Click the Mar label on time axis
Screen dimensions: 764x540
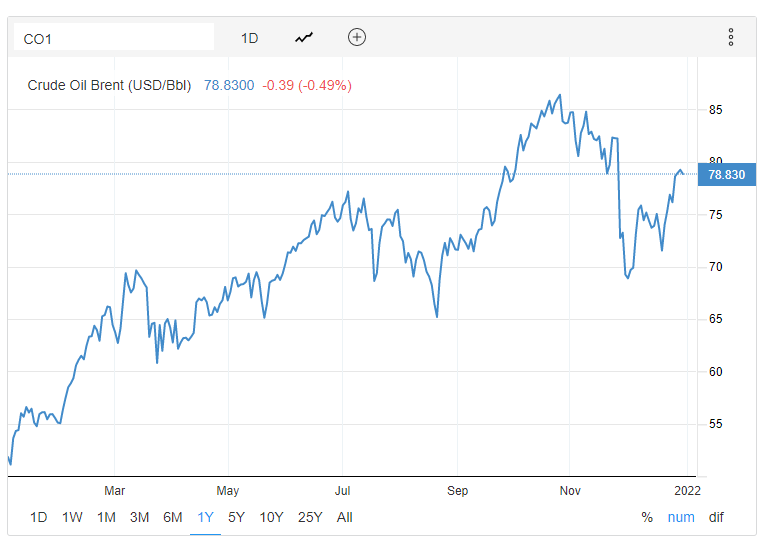115,490
